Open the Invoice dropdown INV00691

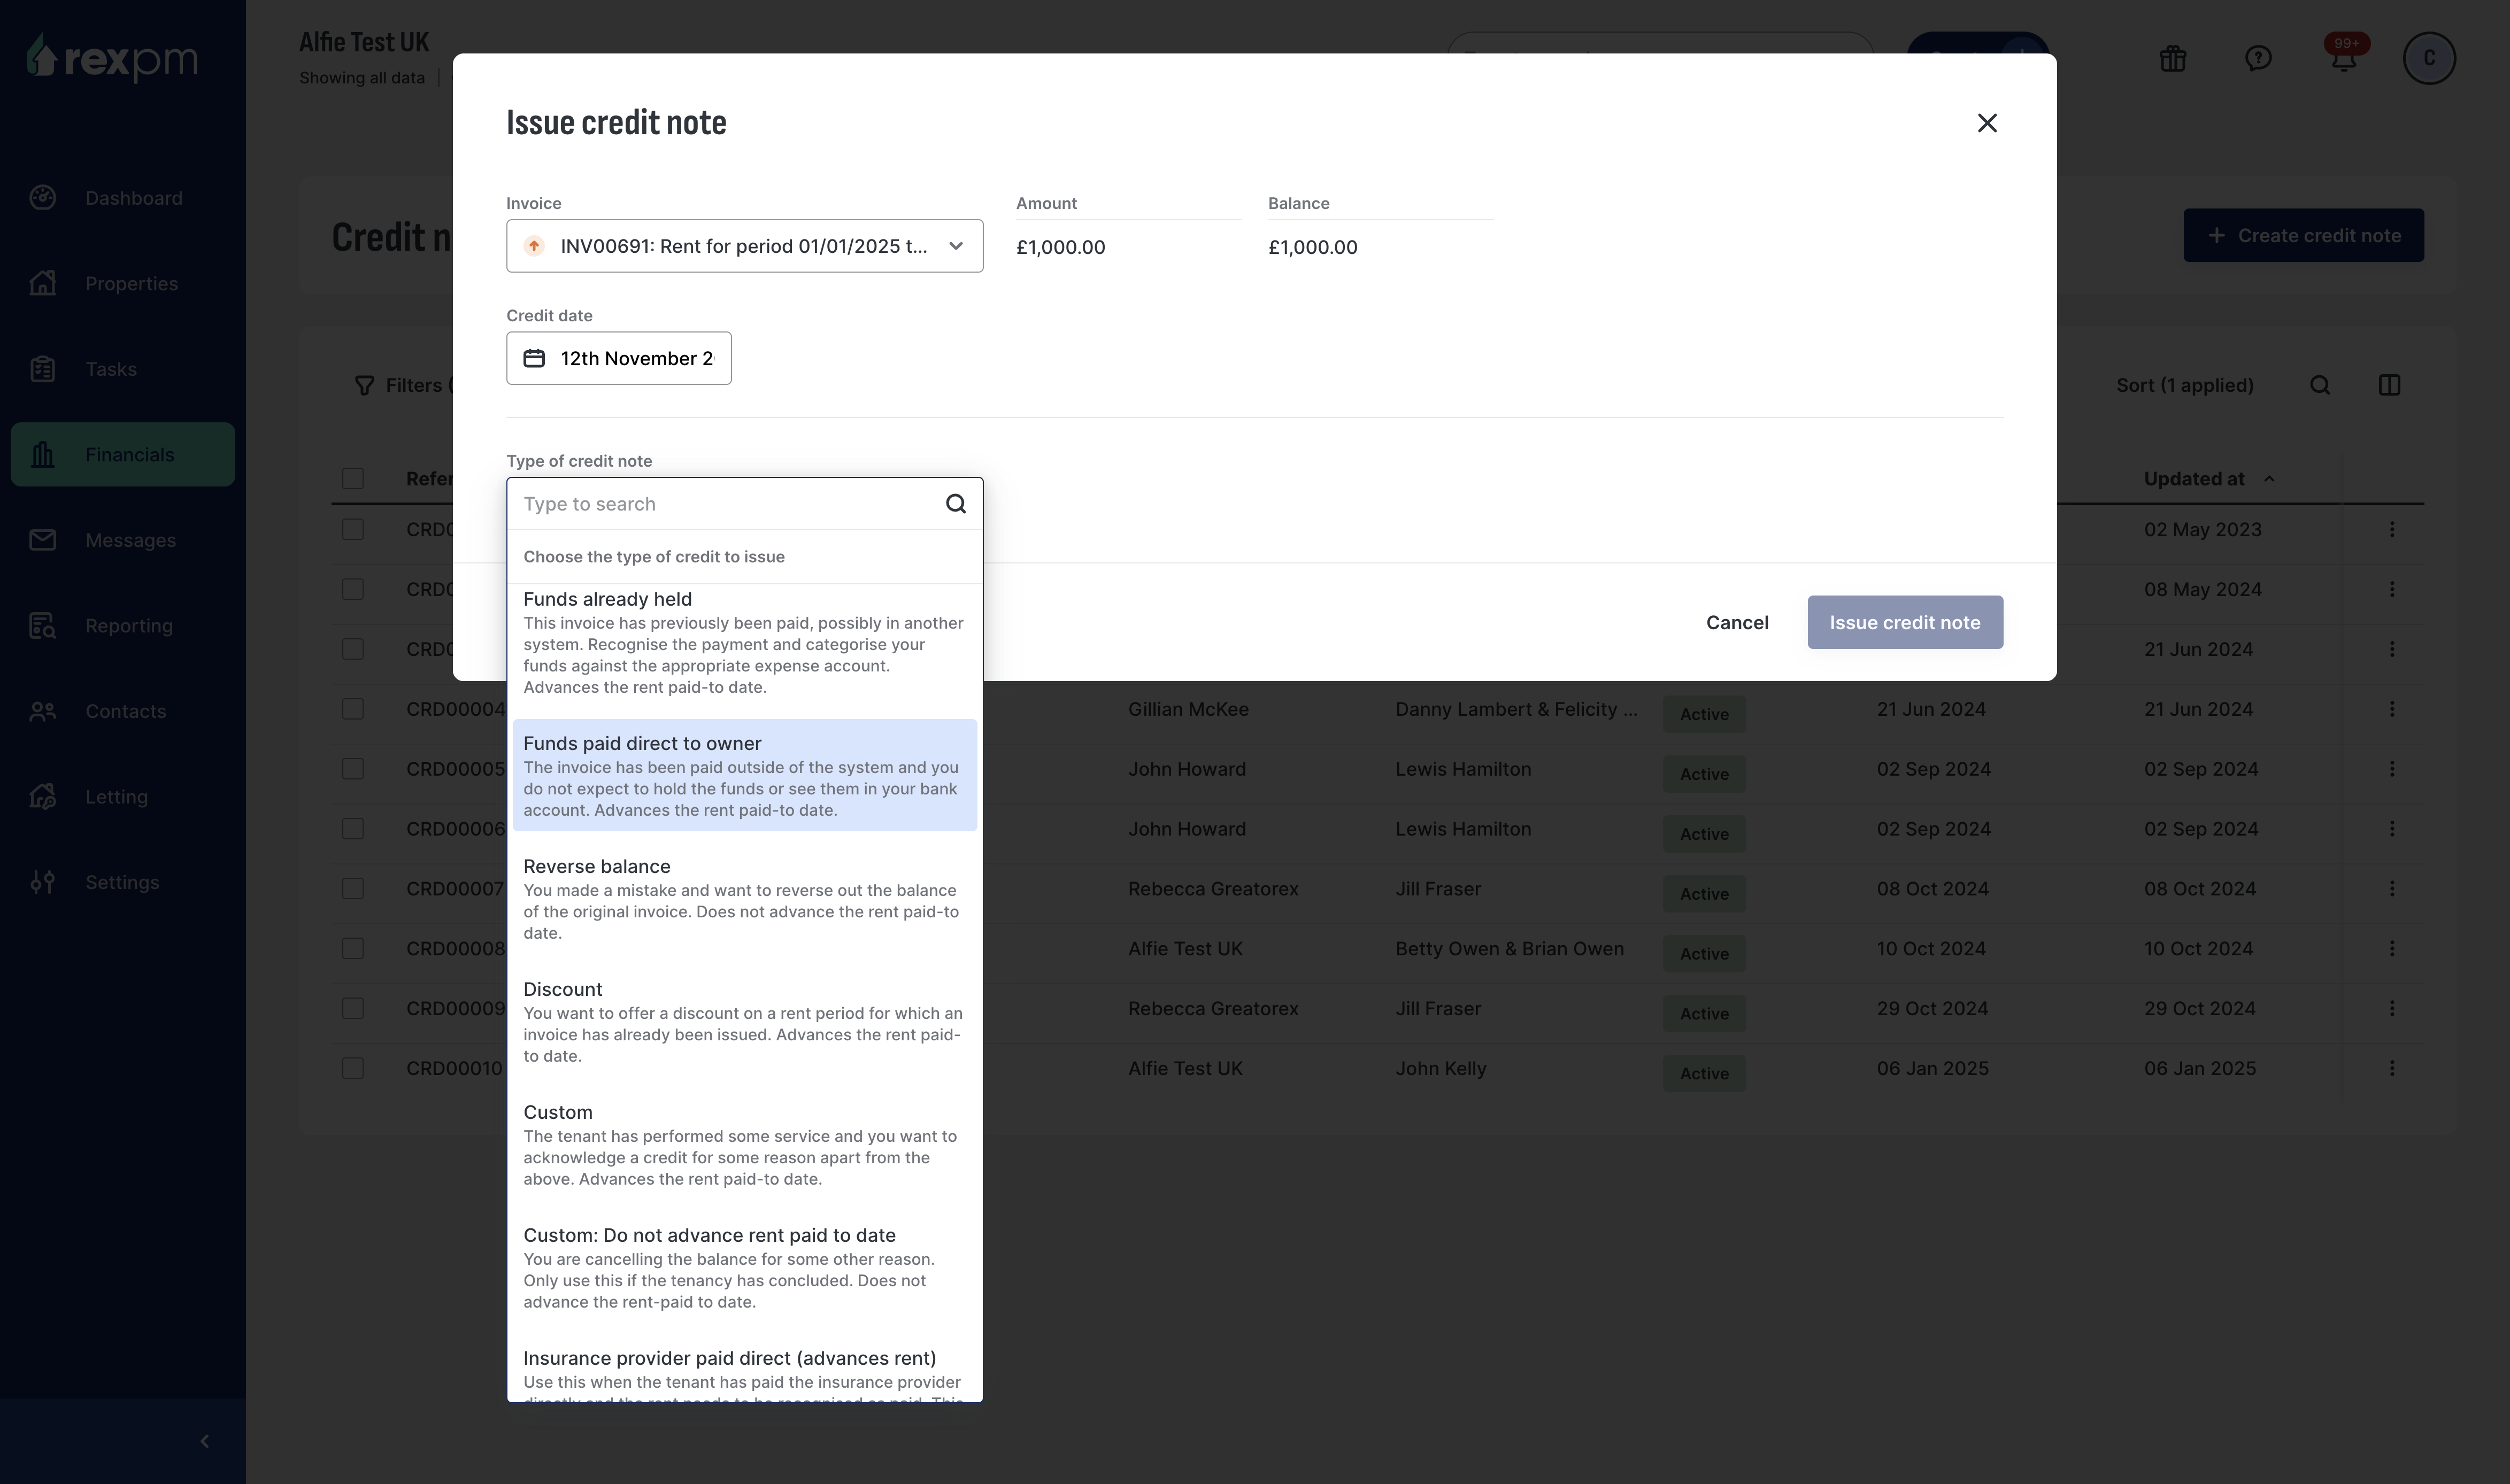(744, 246)
